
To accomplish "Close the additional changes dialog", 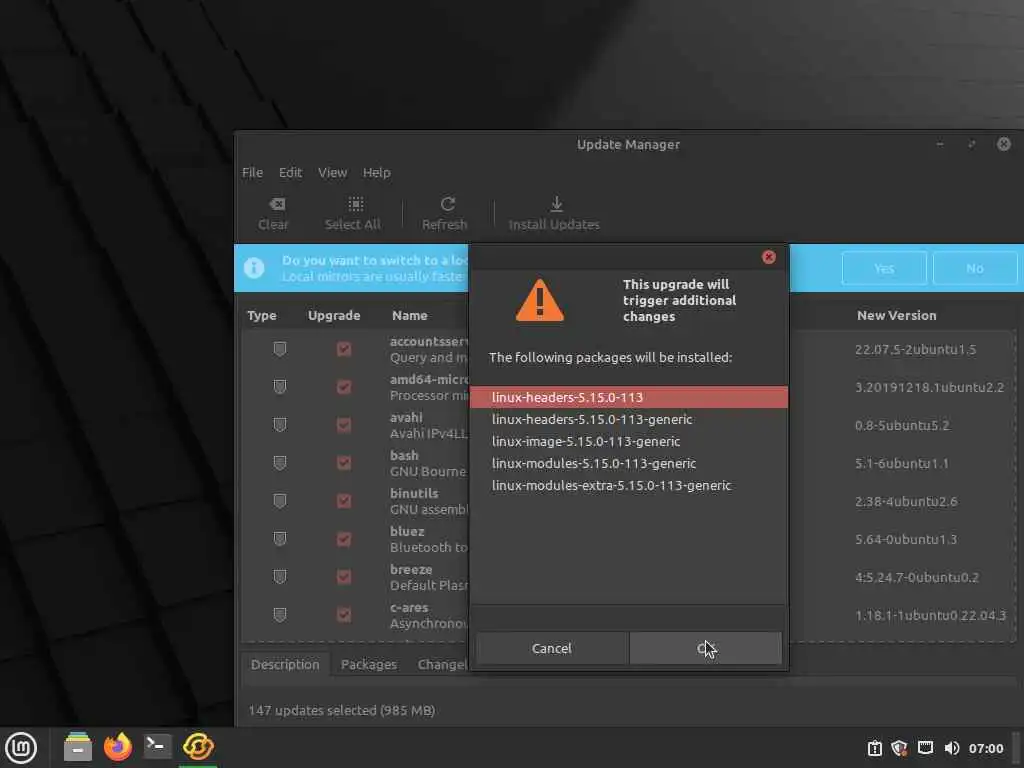I will pos(769,257).
